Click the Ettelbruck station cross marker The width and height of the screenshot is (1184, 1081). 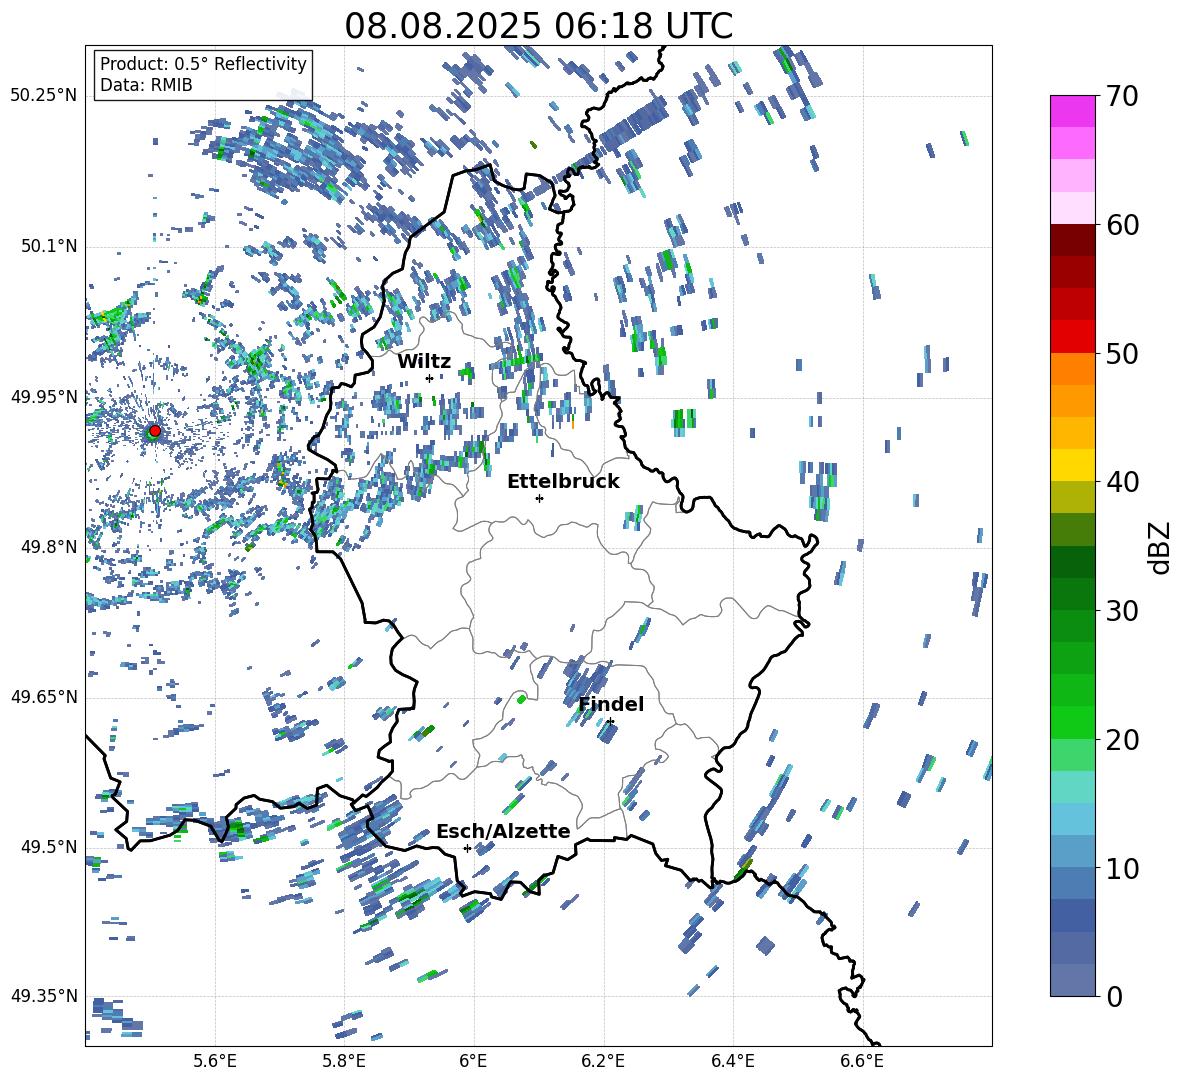[539, 498]
